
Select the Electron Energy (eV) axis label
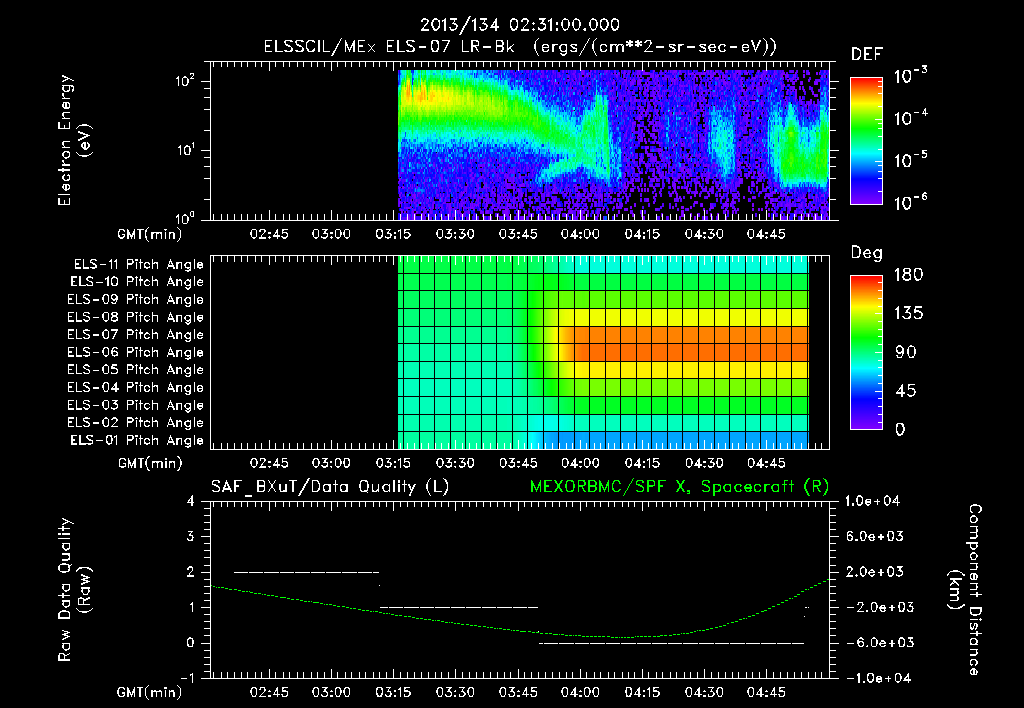[x=74, y=140]
